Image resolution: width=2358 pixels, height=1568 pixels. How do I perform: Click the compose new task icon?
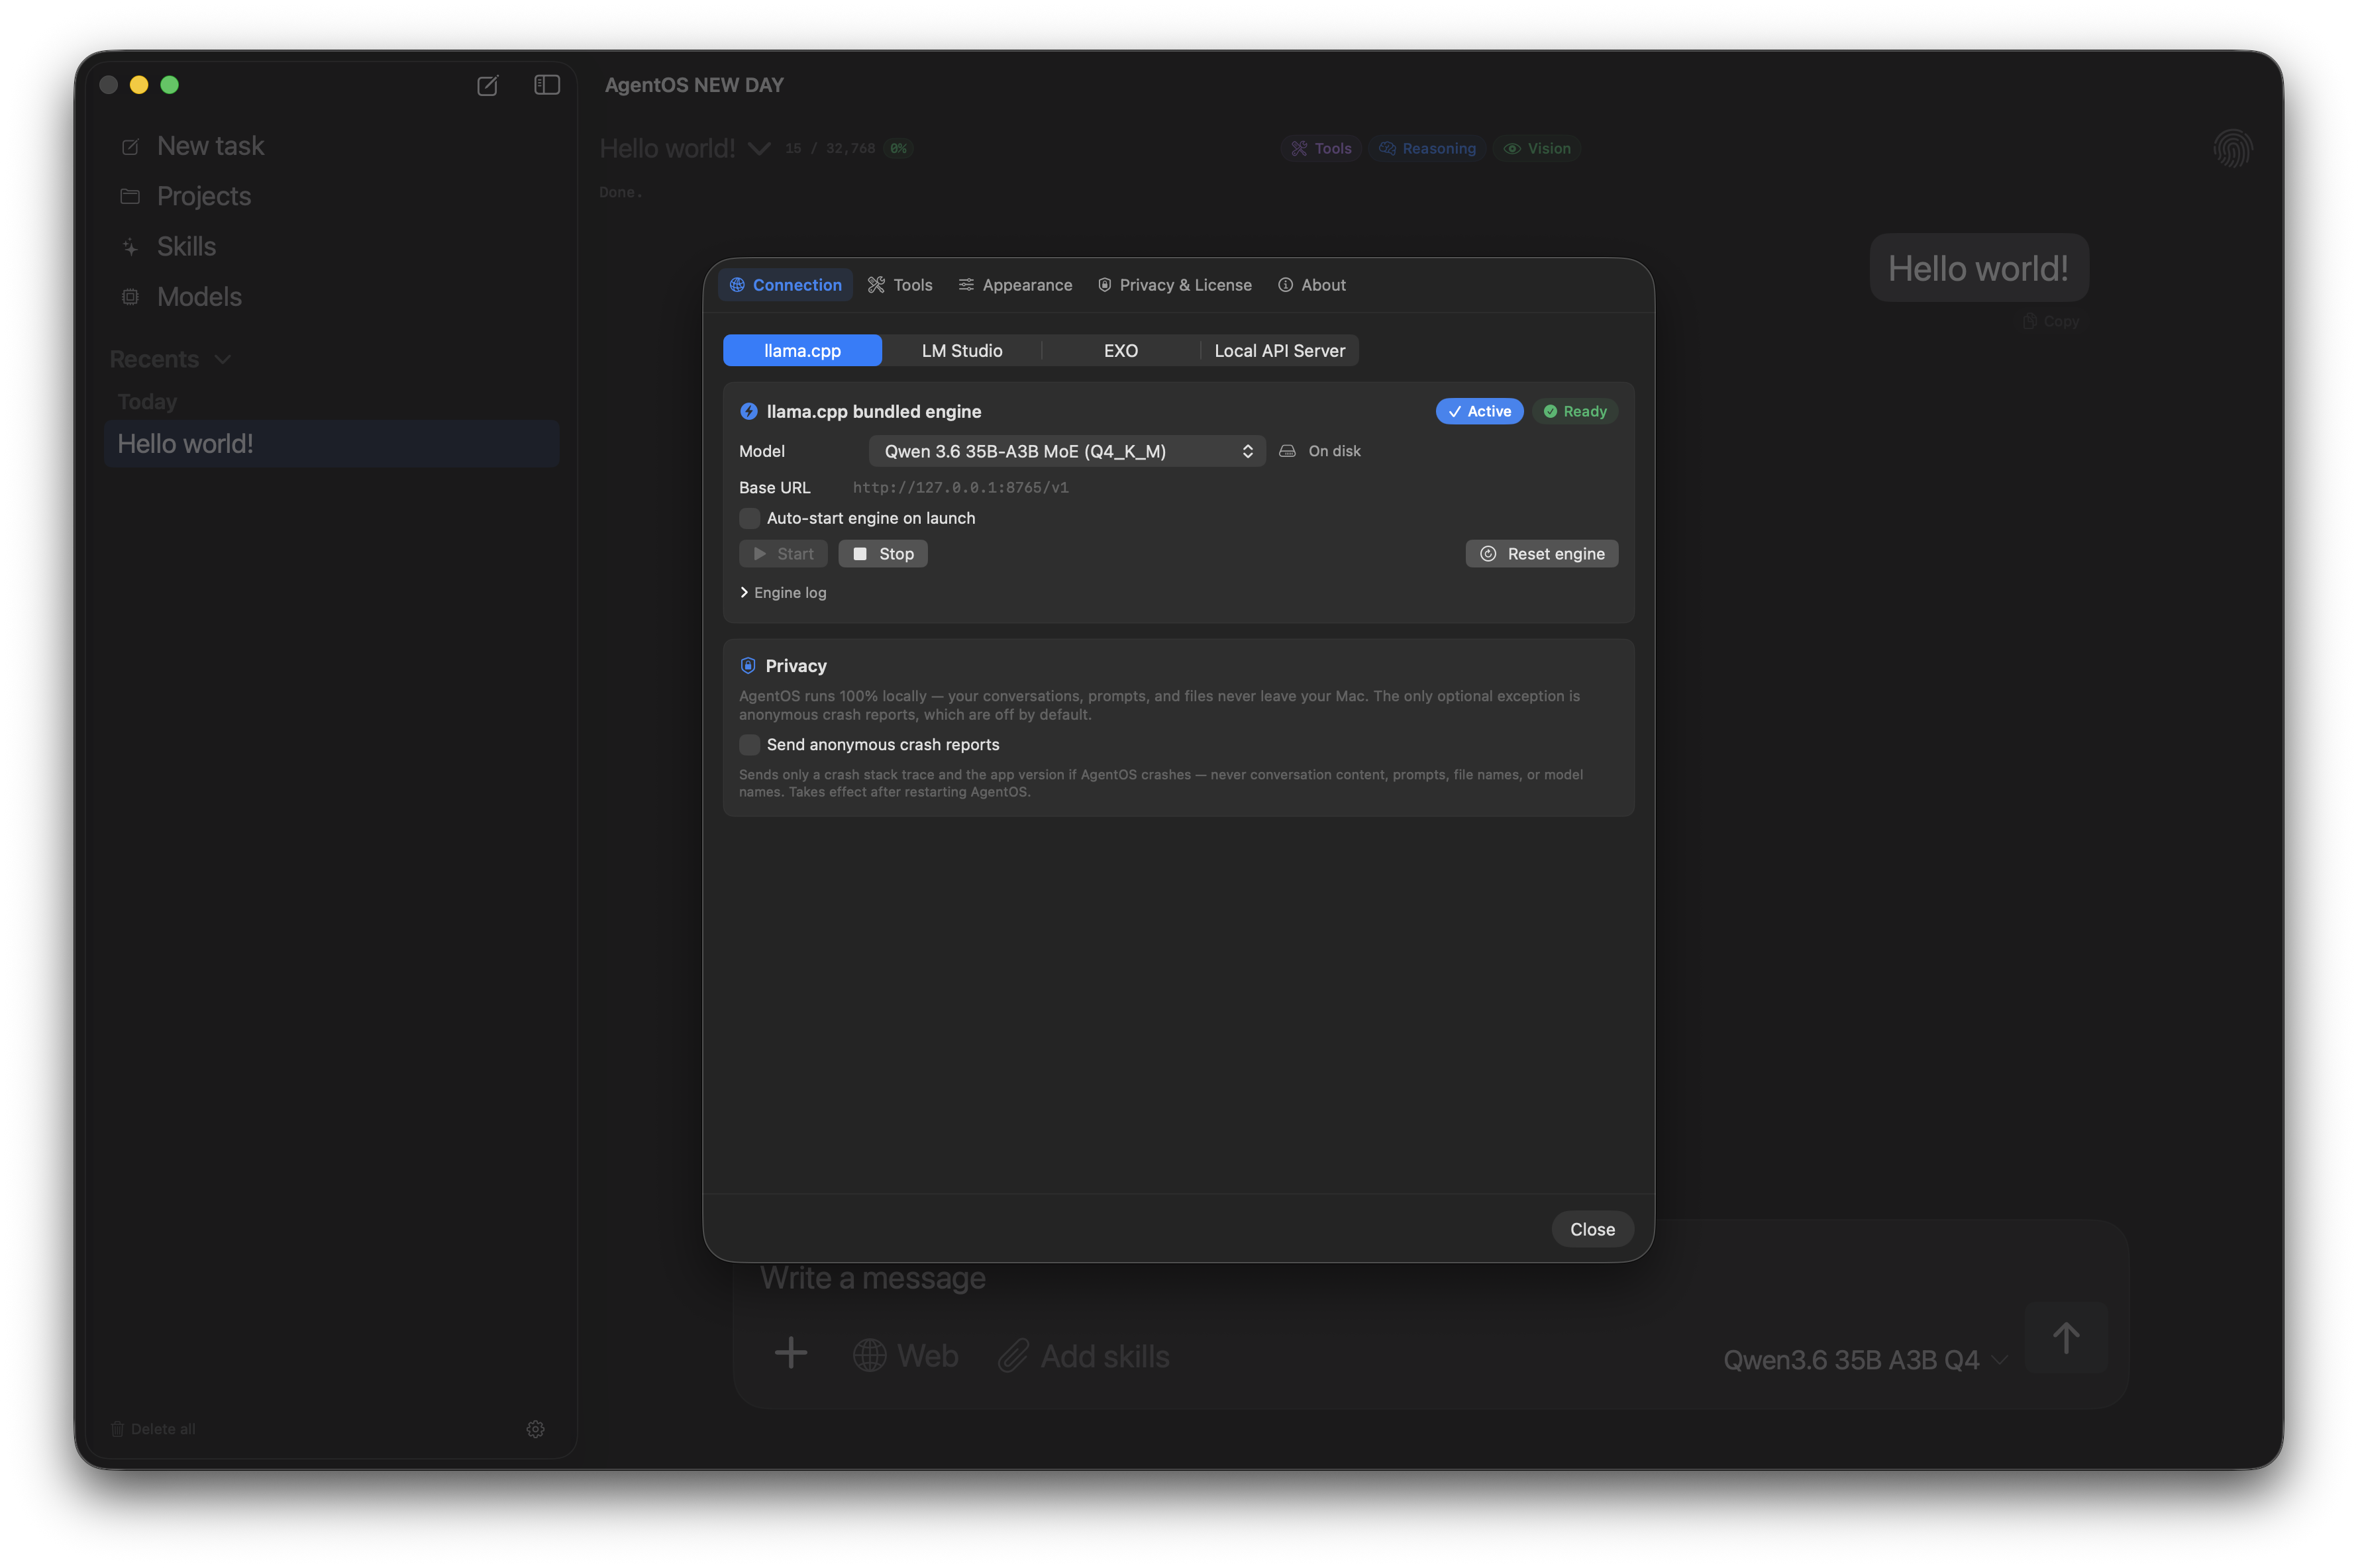pos(487,85)
